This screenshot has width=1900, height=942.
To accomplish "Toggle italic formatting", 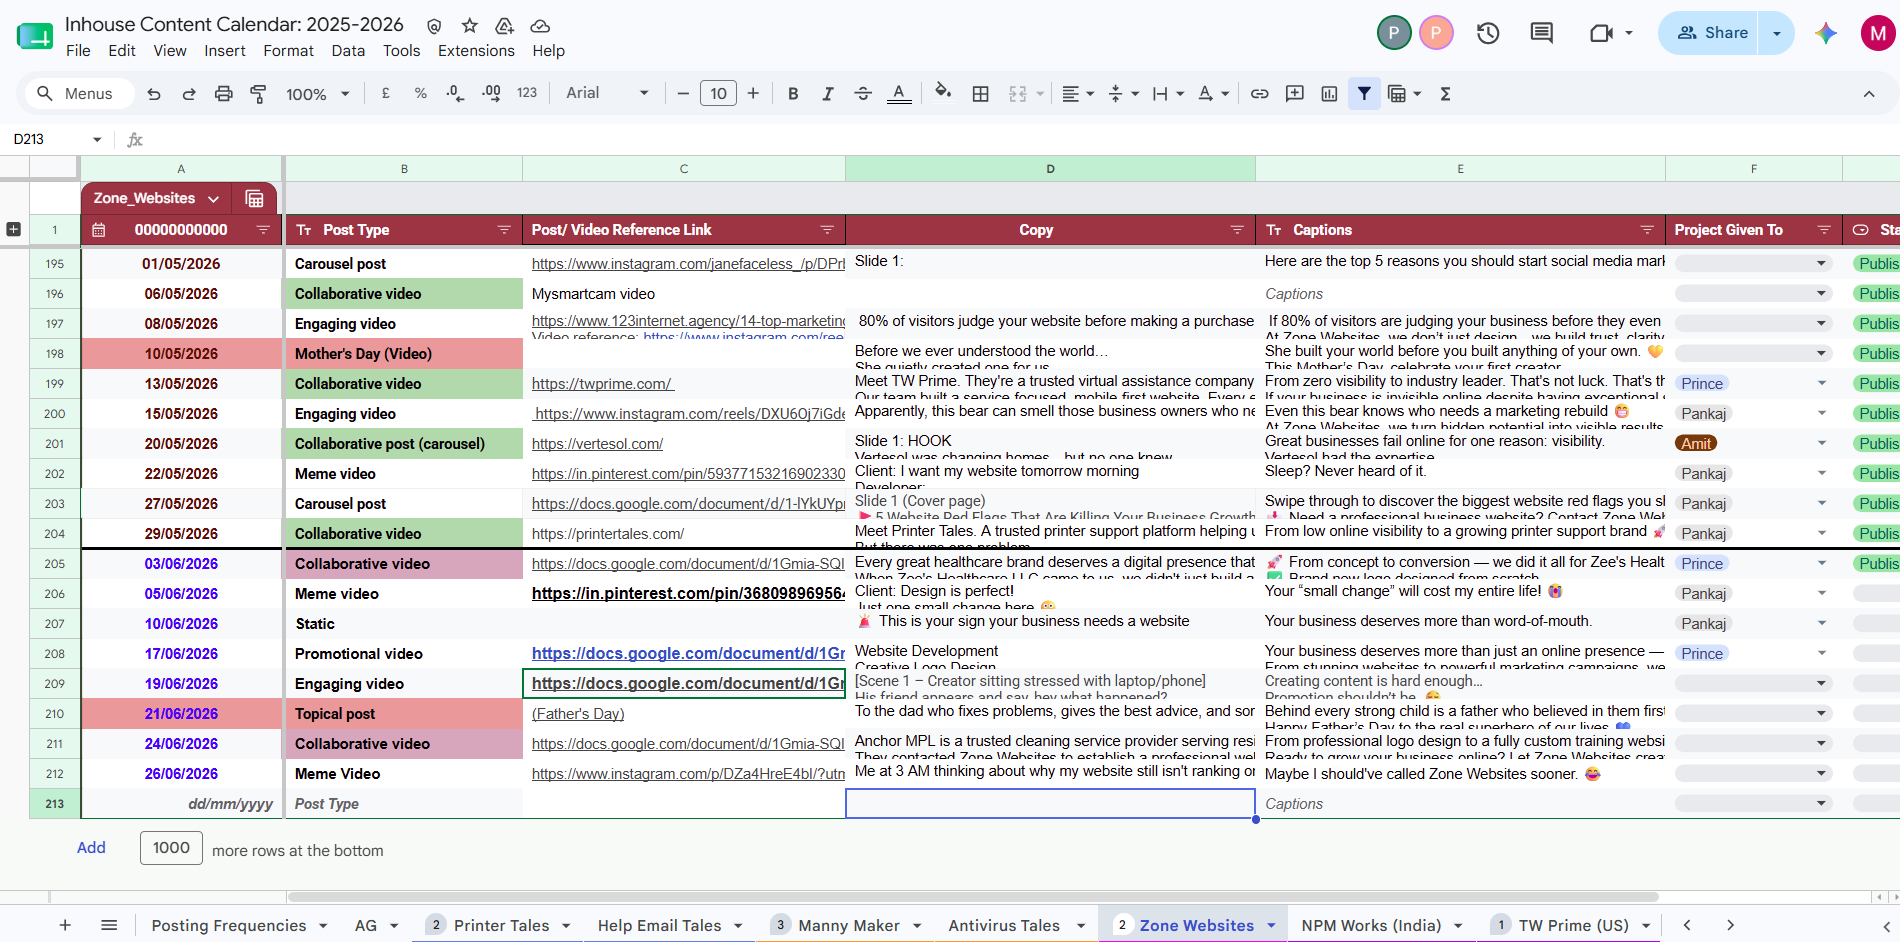I will point(828,94).
